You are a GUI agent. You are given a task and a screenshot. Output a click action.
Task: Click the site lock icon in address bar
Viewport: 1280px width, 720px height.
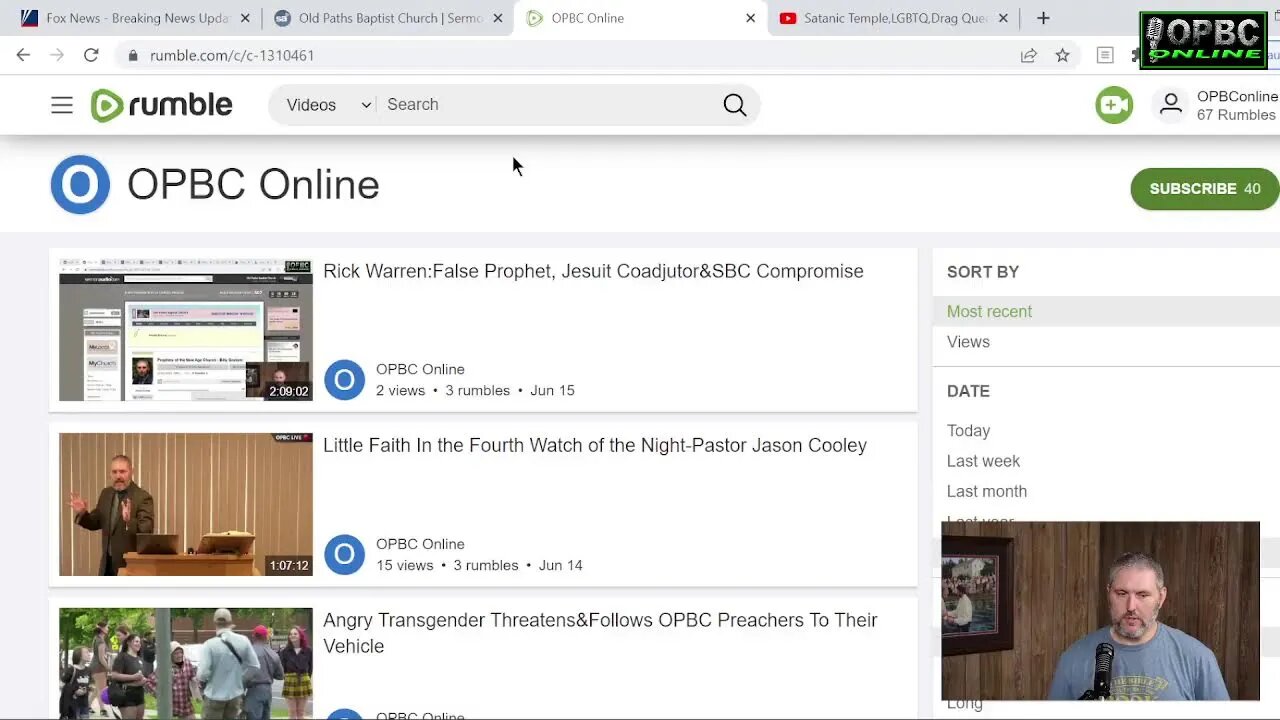[132, 55]
